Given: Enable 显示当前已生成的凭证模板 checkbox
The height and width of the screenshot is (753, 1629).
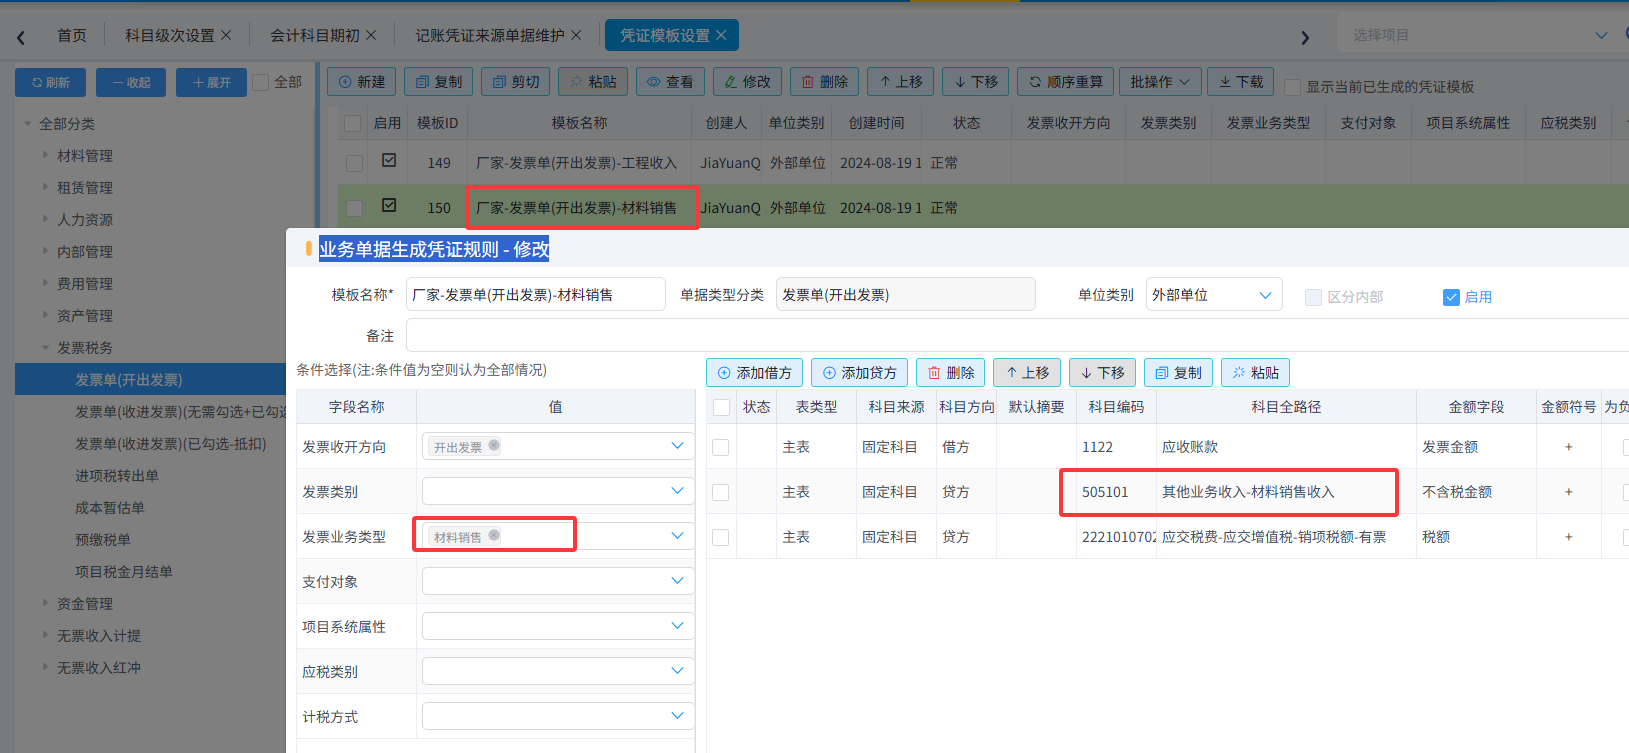Looking at the screenshot, I should point(1292,87).
